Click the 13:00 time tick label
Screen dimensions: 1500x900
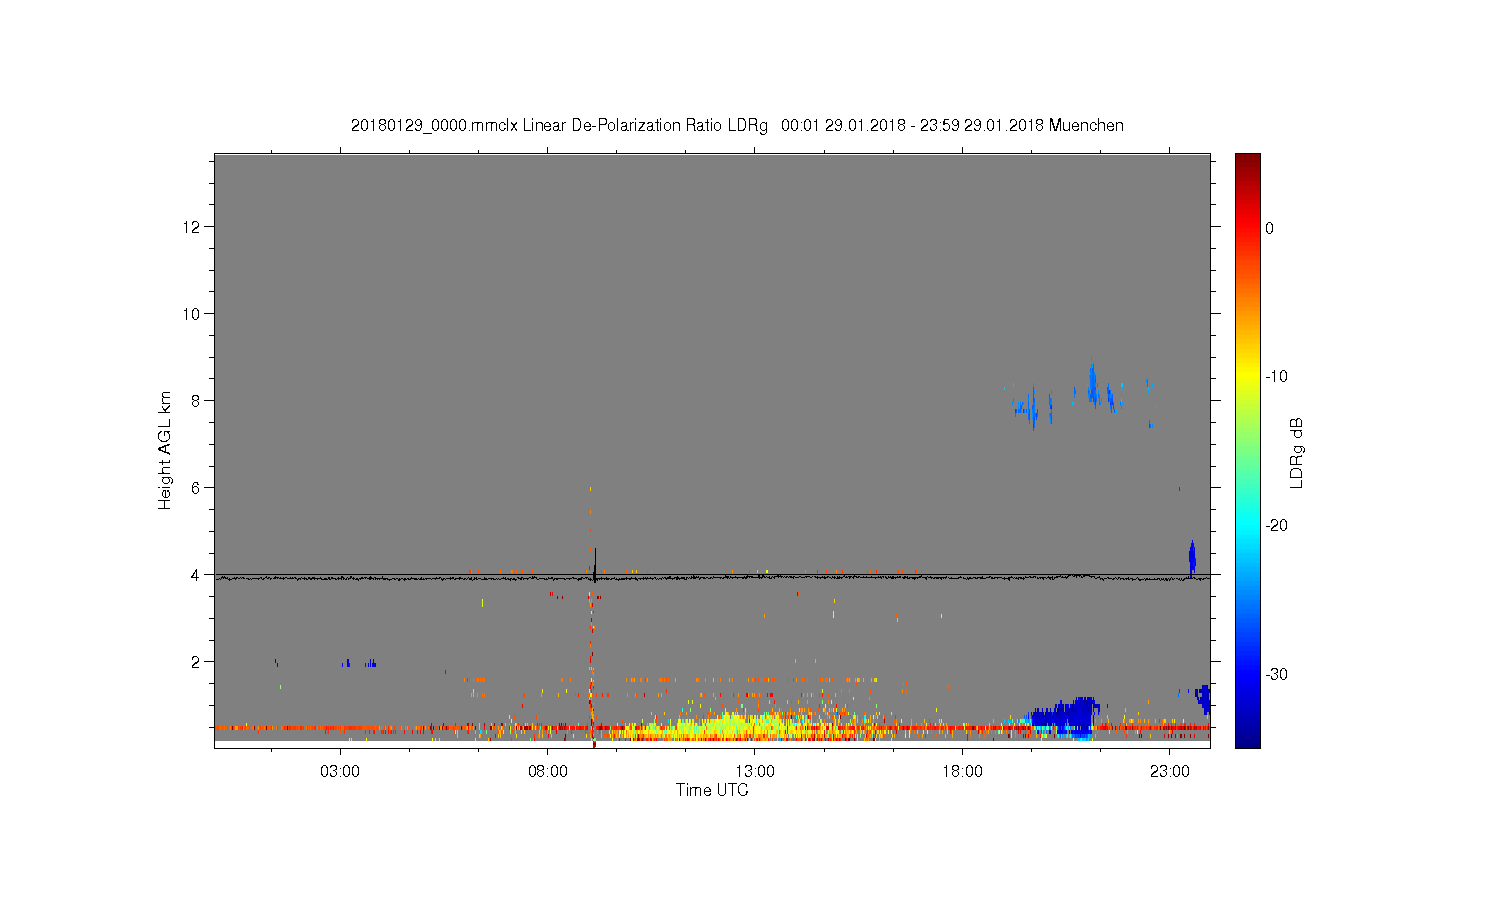coord(755,772)
